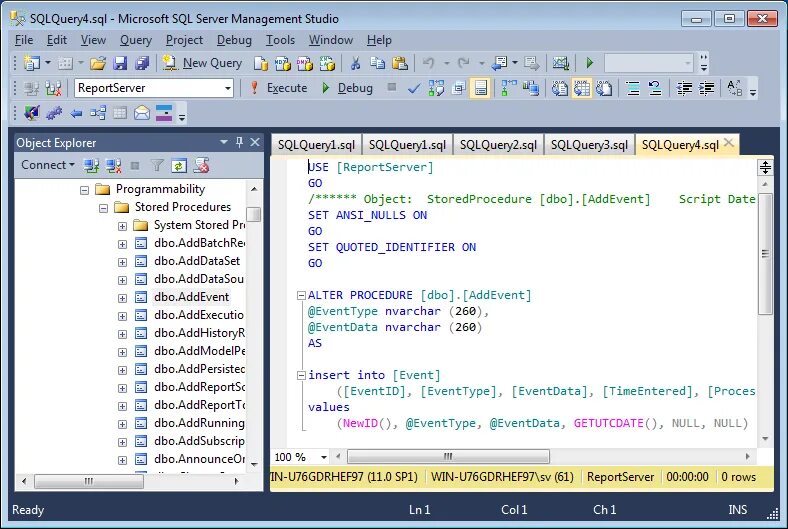Toggle IntelliSense Enabled button
788x529 pixels.
pyautogui.click(x=480, y=88)
